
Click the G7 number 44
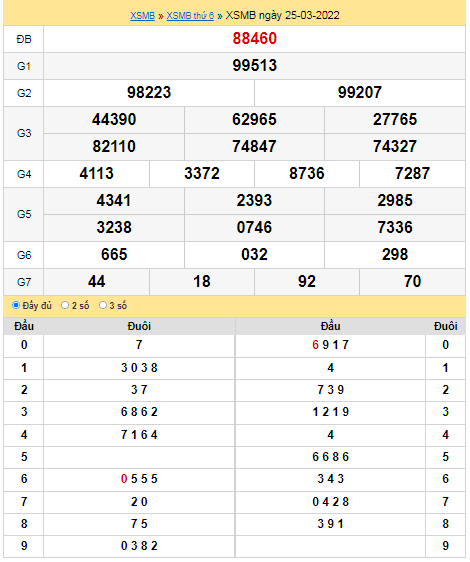96,281
